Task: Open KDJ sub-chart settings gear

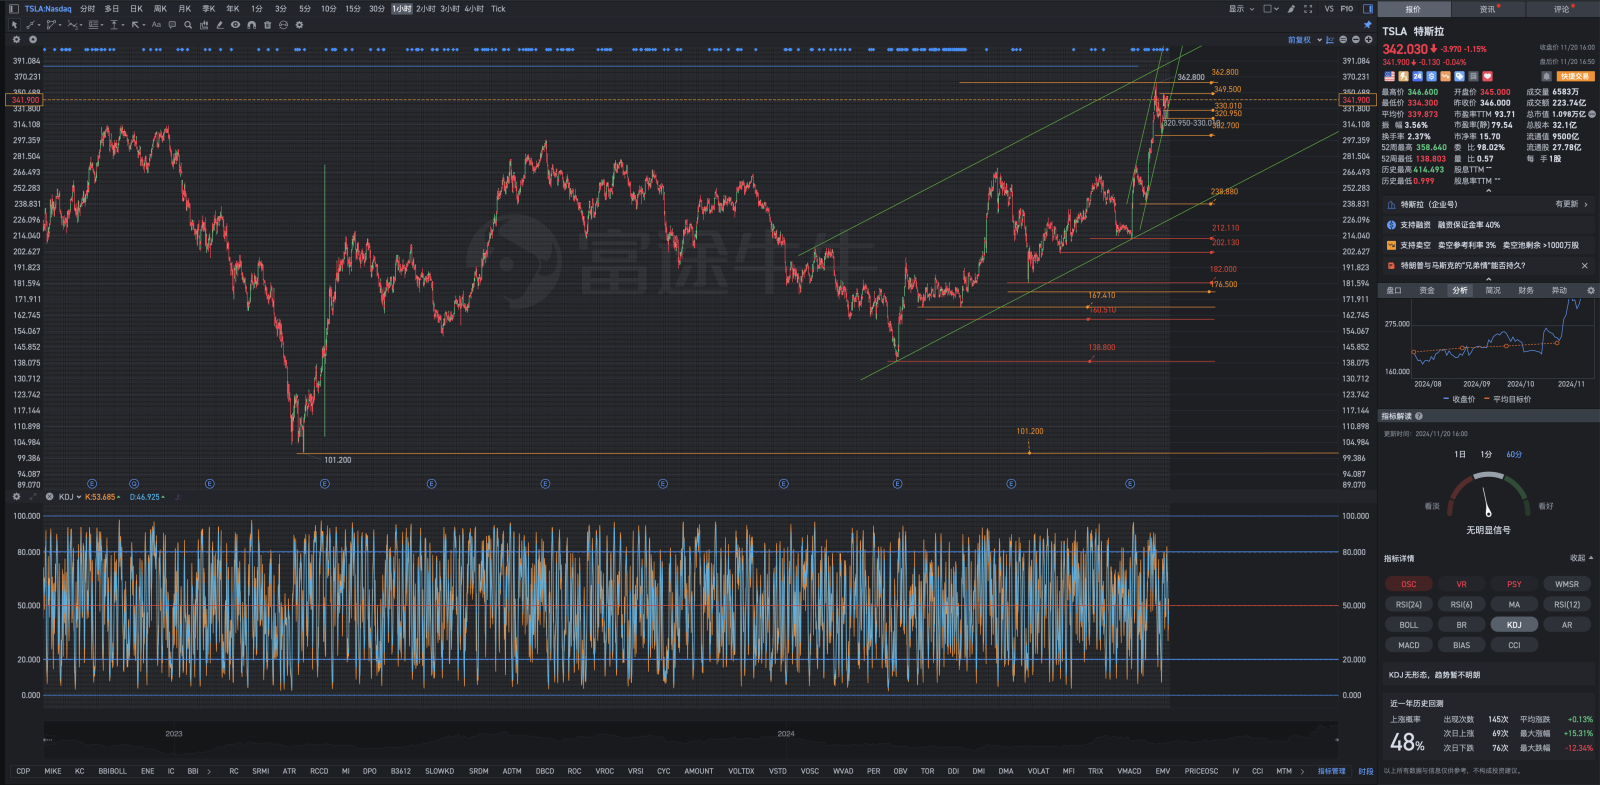Action: tap(16, 496)
